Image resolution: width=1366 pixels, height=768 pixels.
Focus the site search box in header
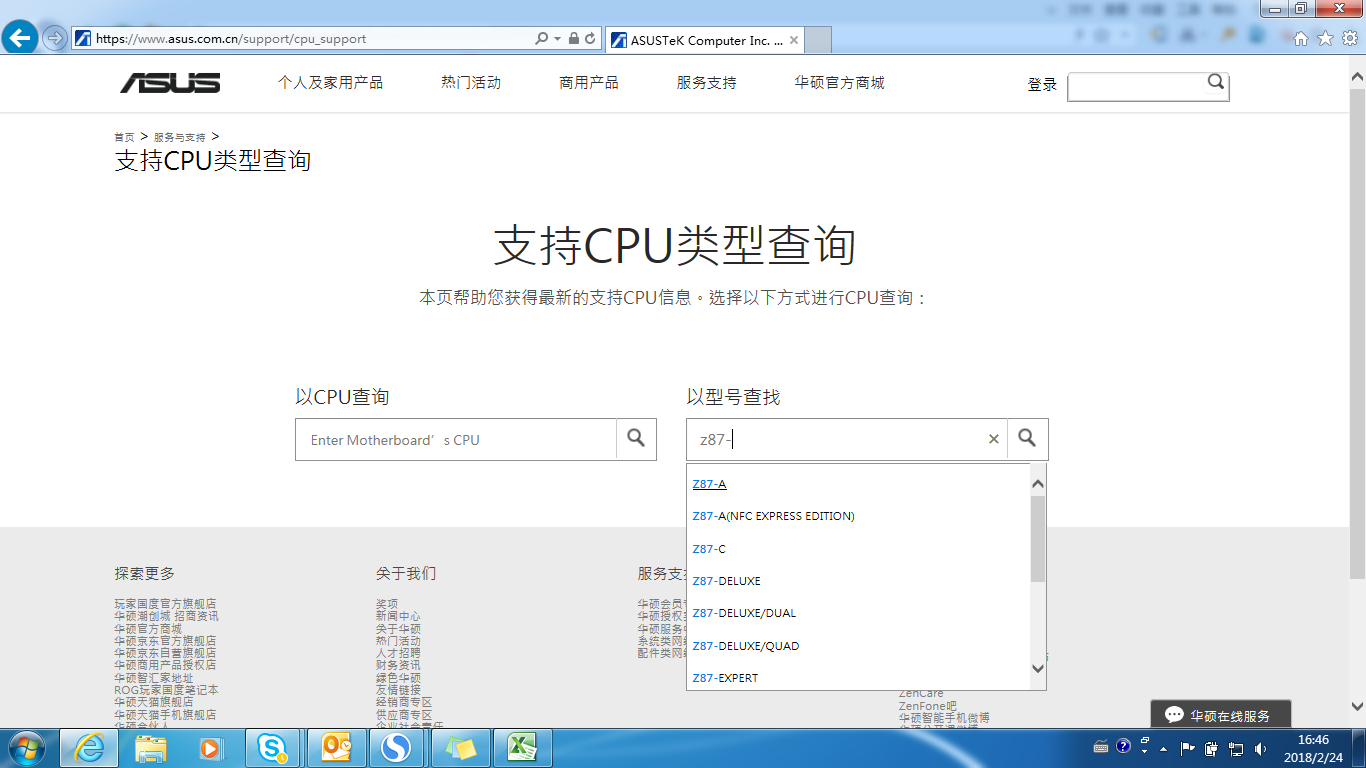(1136, 86)
